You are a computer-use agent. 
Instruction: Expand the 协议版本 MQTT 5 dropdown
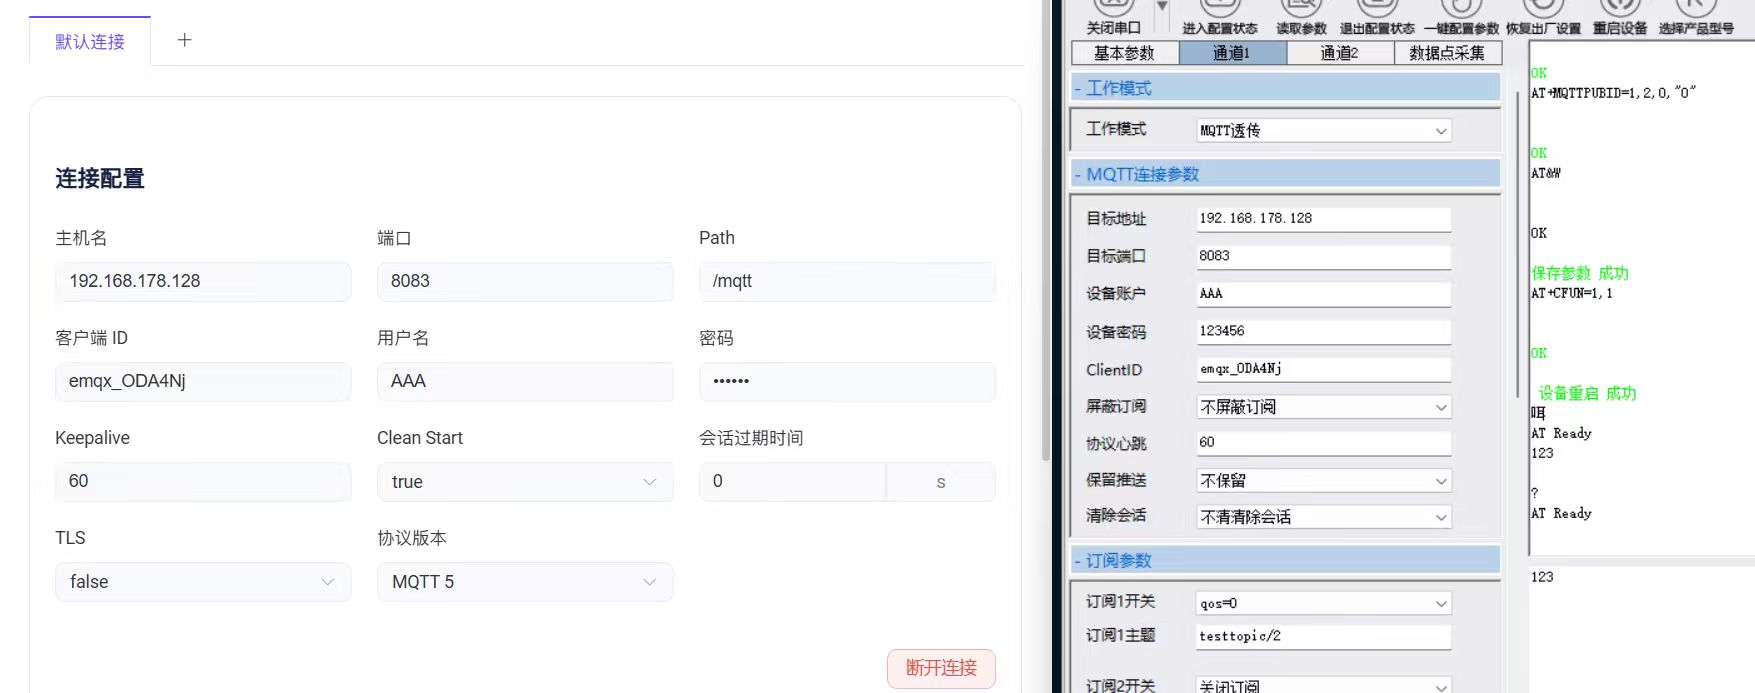coord(524,582)
